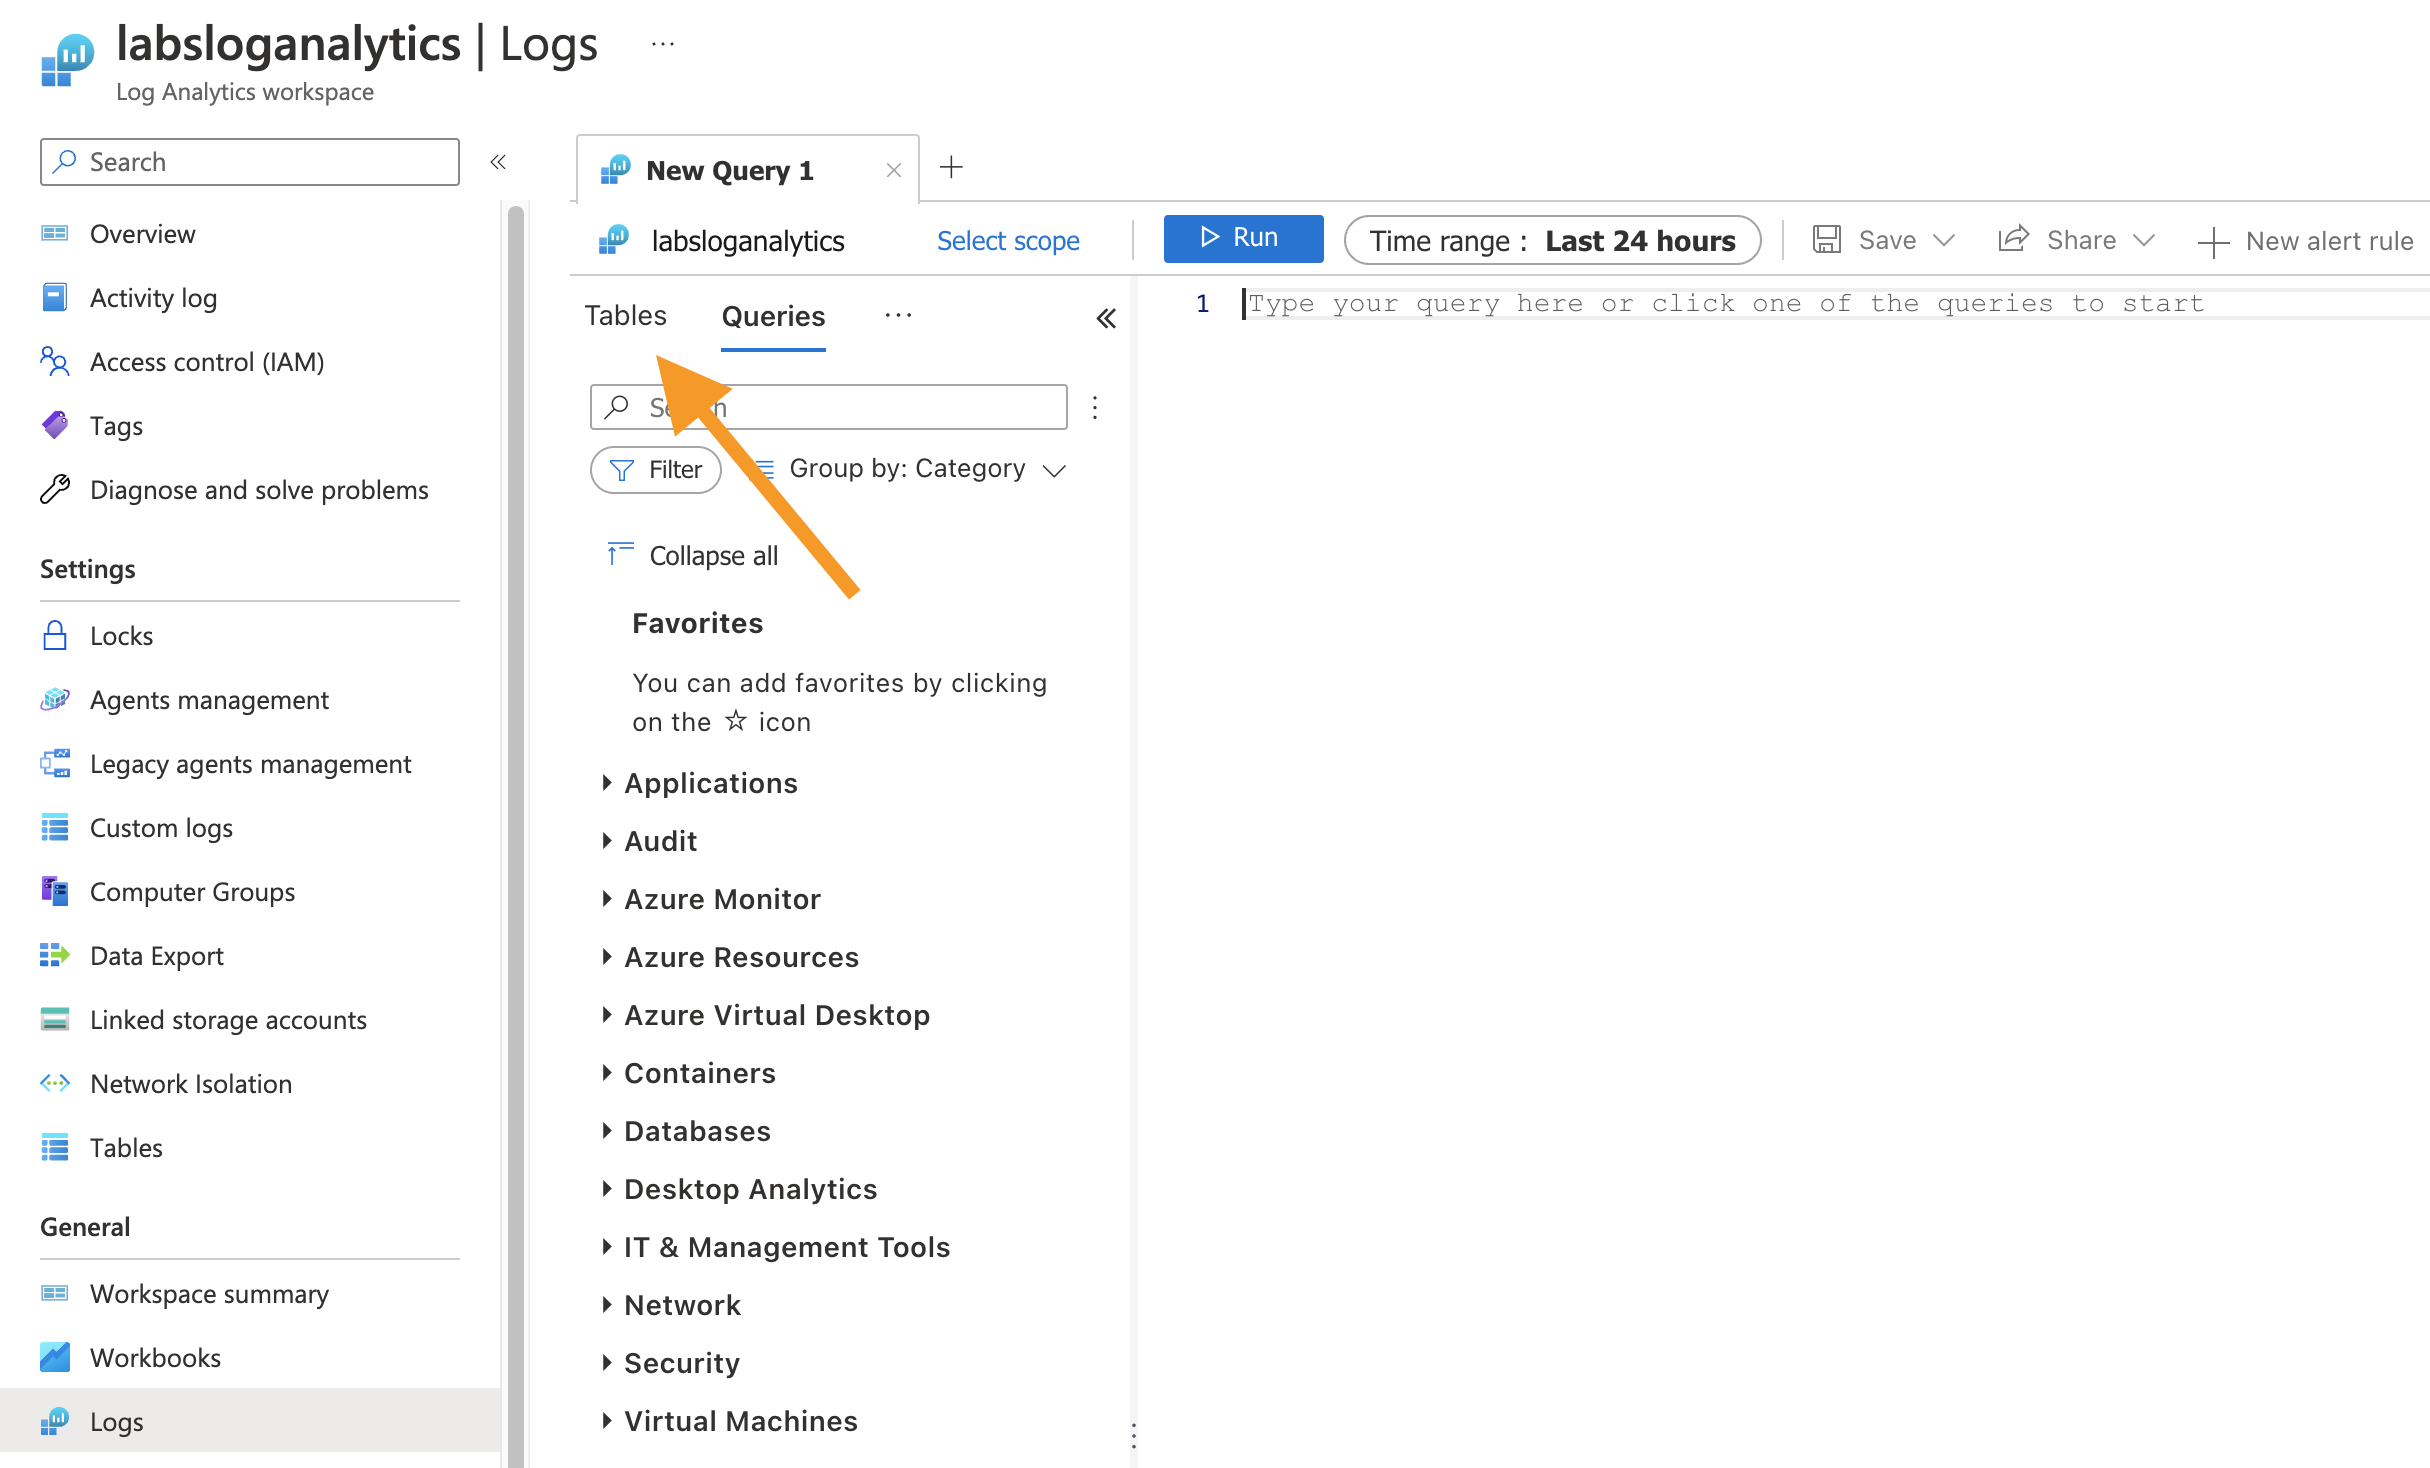Click the General section heading
The height and width of the screenshot is (1468, 2430).
coord(85,1227)
